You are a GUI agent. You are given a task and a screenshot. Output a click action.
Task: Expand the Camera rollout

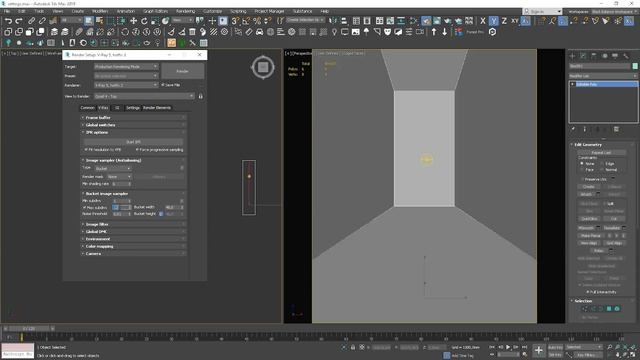coord(133,254)
